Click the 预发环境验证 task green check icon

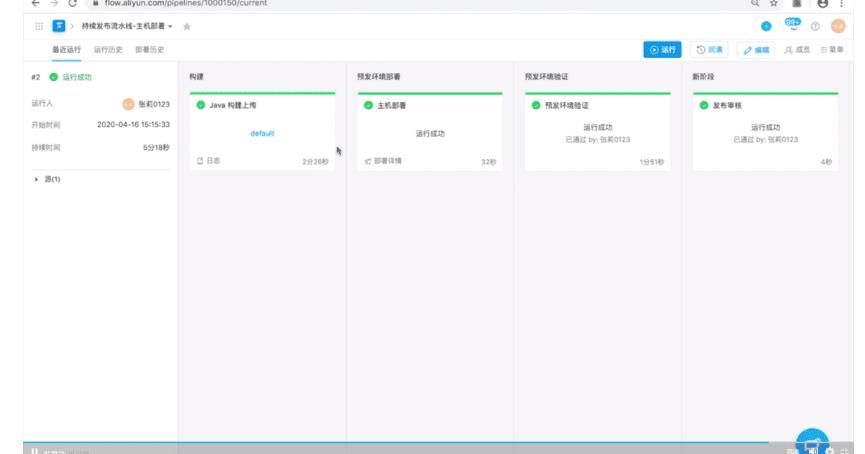(536, 105)
